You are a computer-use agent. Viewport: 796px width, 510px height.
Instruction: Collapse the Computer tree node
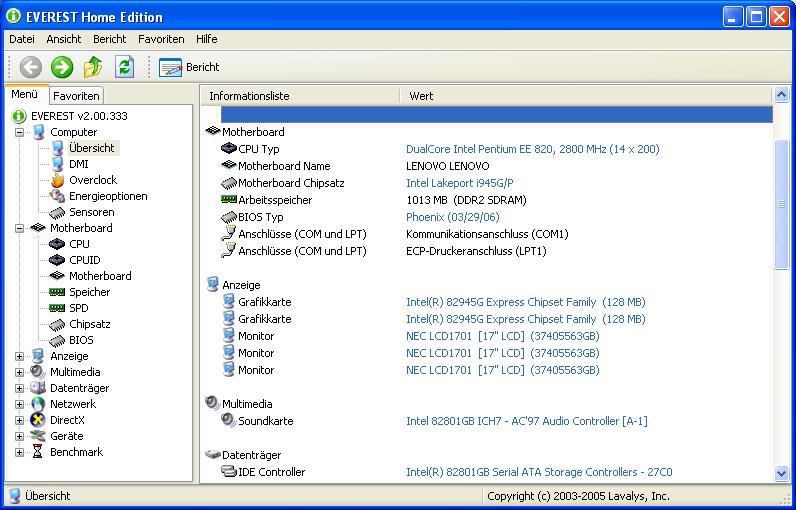point(20,132)
